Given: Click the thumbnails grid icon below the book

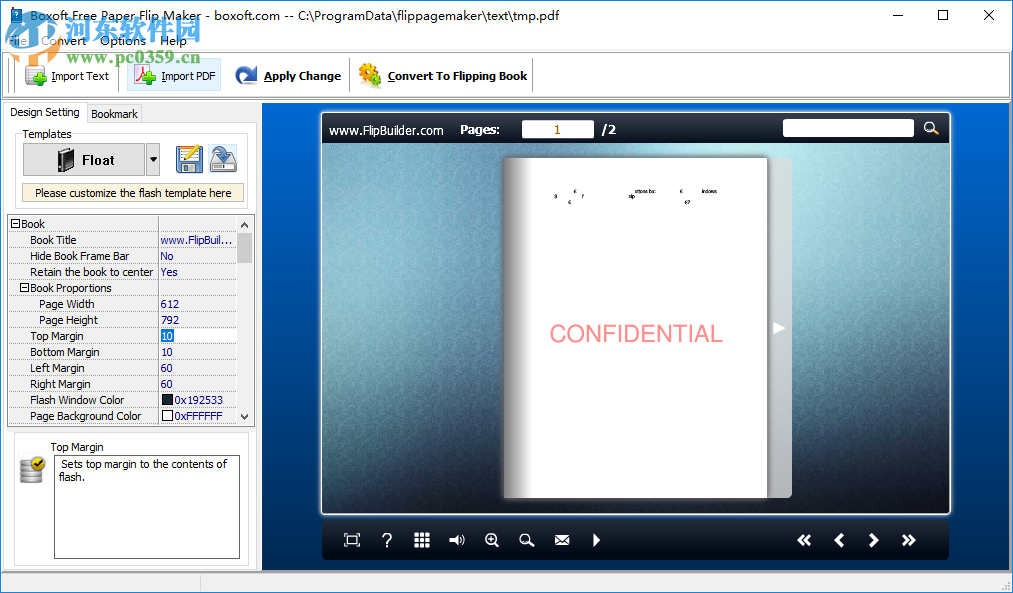Looking at the screenshot, I should click(421, 540).
